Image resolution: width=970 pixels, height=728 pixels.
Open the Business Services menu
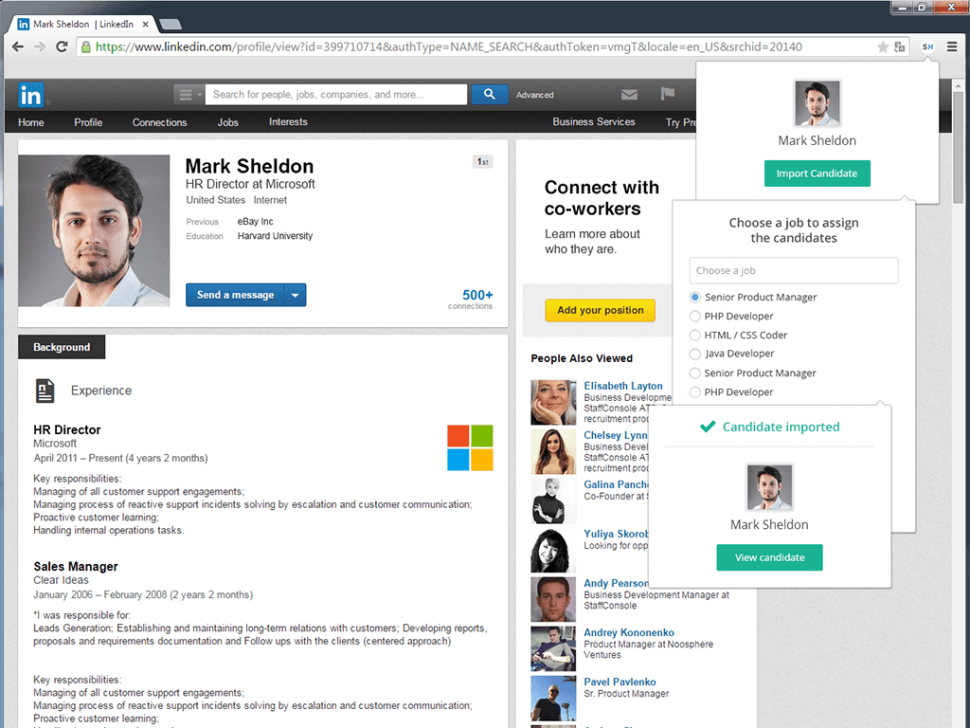pyautogui.click(x=594, y=122)
